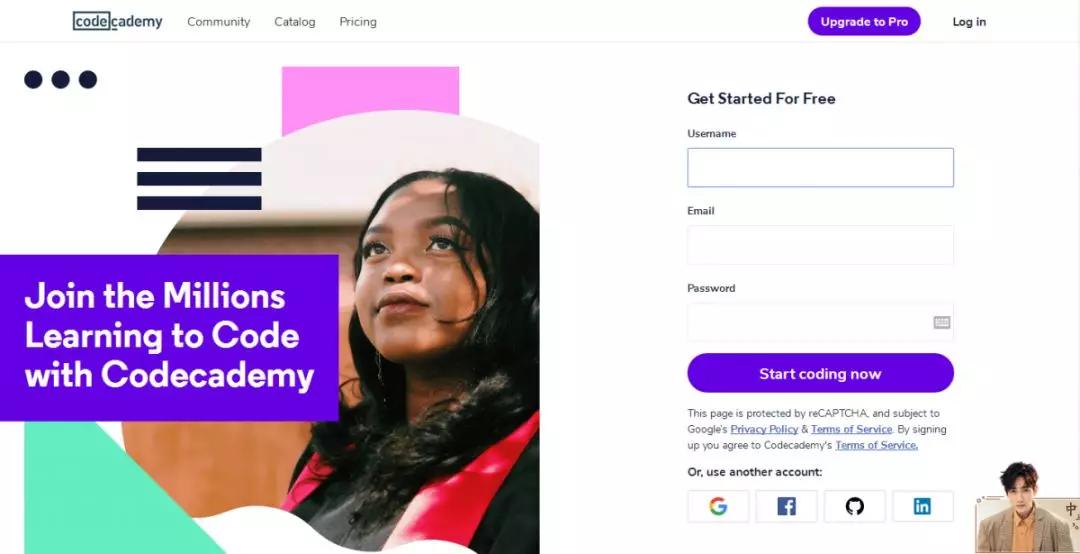Open Codecademy's Terms of Service link
Screen dimensions: 1080x554
click(876, 445)
